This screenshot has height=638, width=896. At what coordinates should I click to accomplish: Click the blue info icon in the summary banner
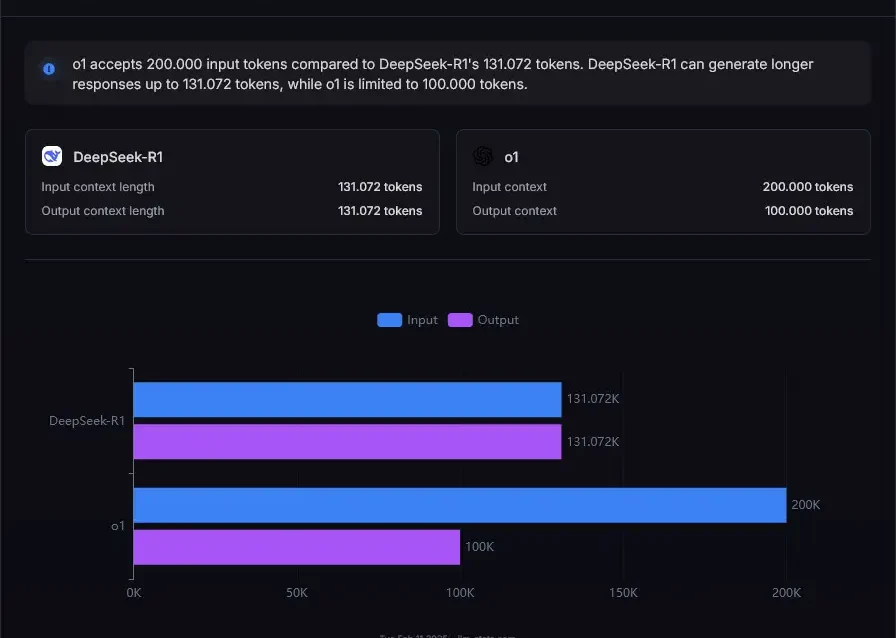49,69
